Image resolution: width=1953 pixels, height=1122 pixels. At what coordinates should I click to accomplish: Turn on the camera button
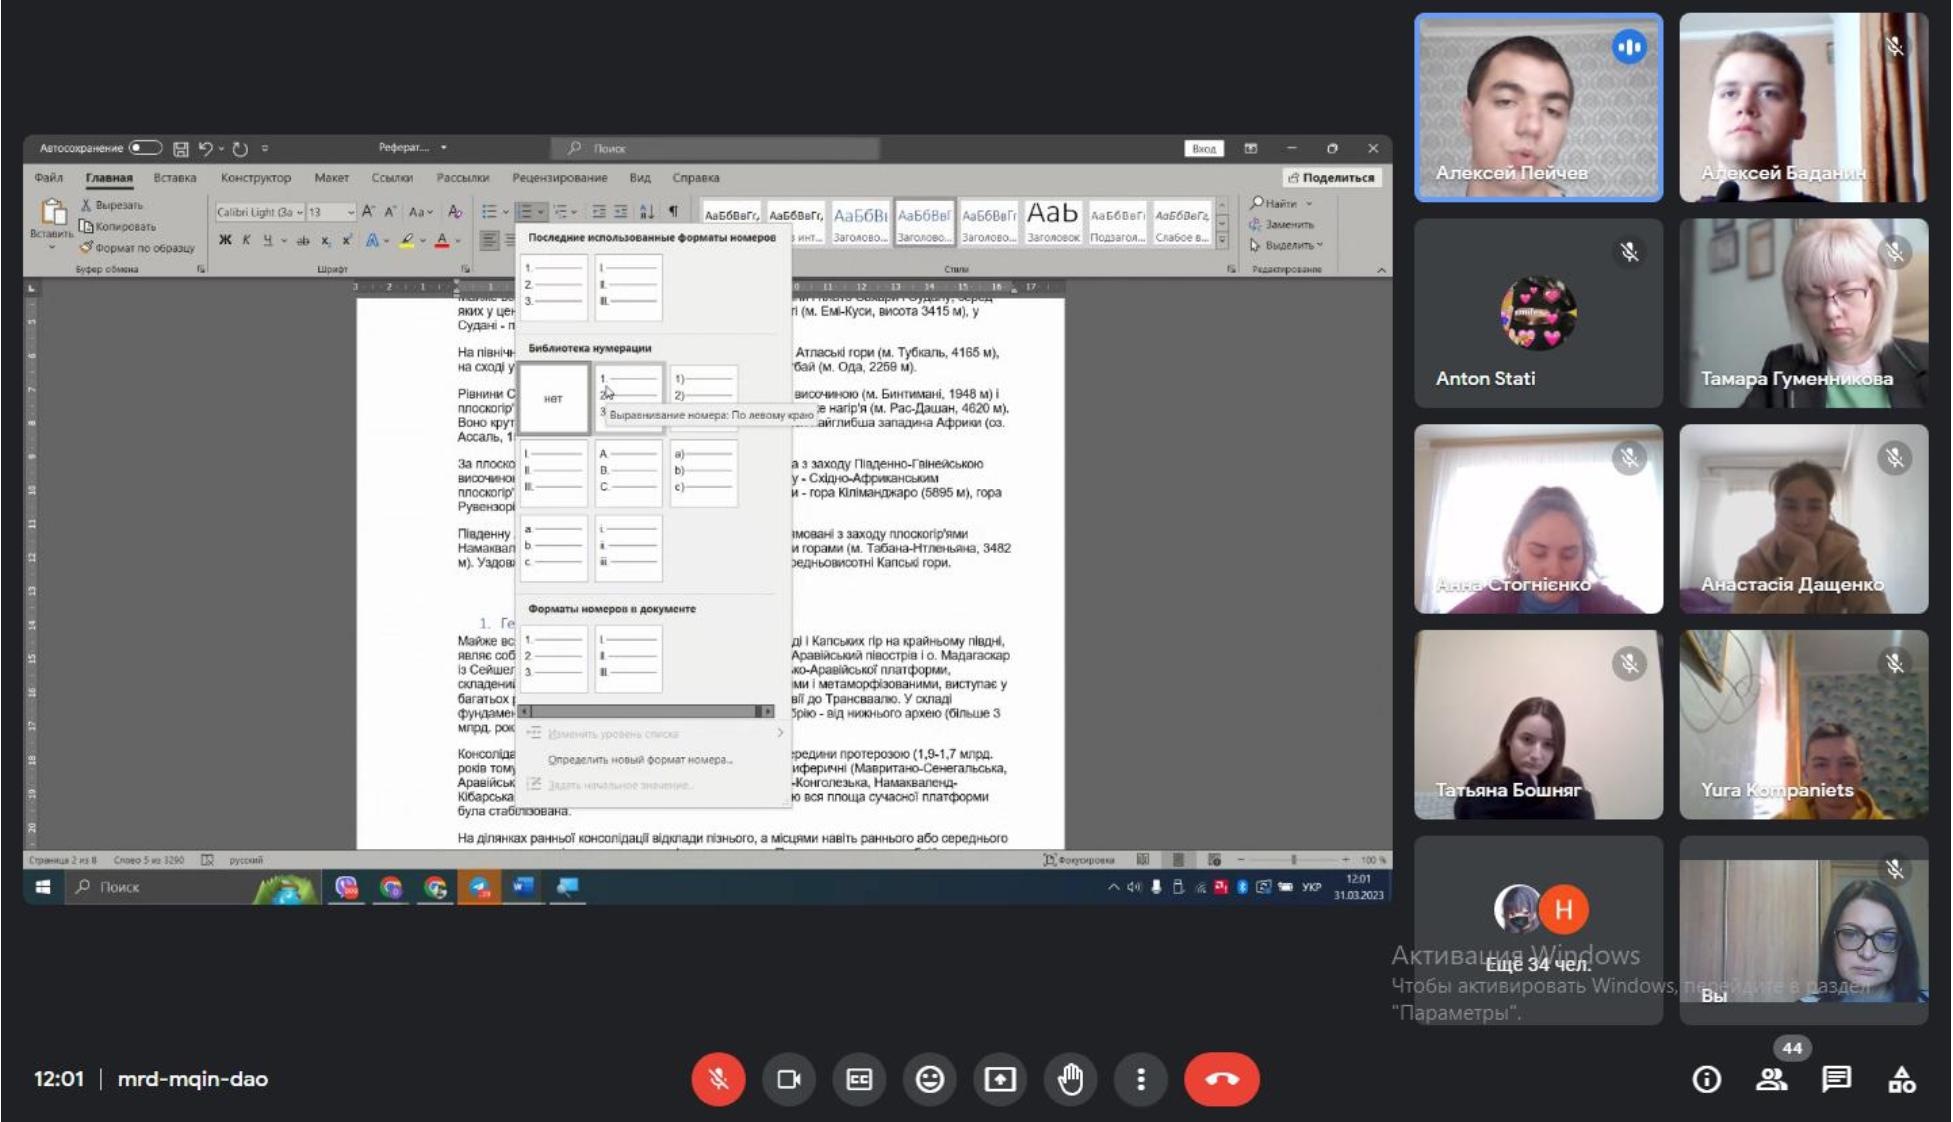pyautogui.click(x=789, y=1079)
